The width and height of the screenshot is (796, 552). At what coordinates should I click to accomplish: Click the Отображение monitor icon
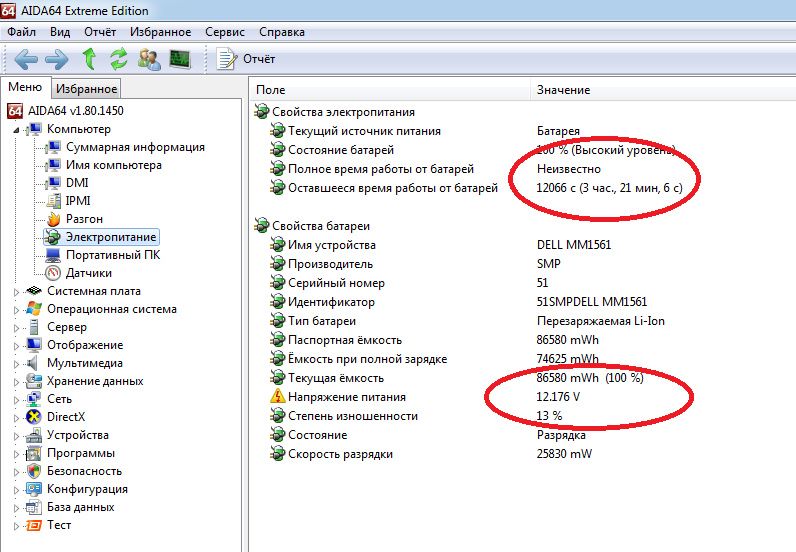[x=34, y=345]
